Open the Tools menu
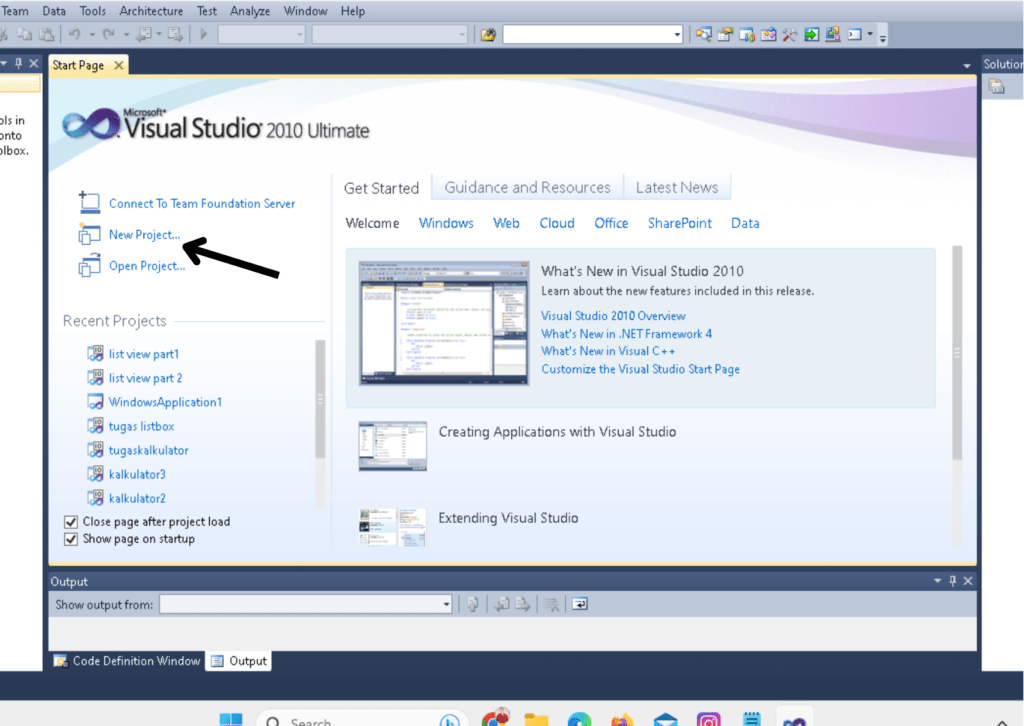This screenshot has width=1024, height=726. 92,11
